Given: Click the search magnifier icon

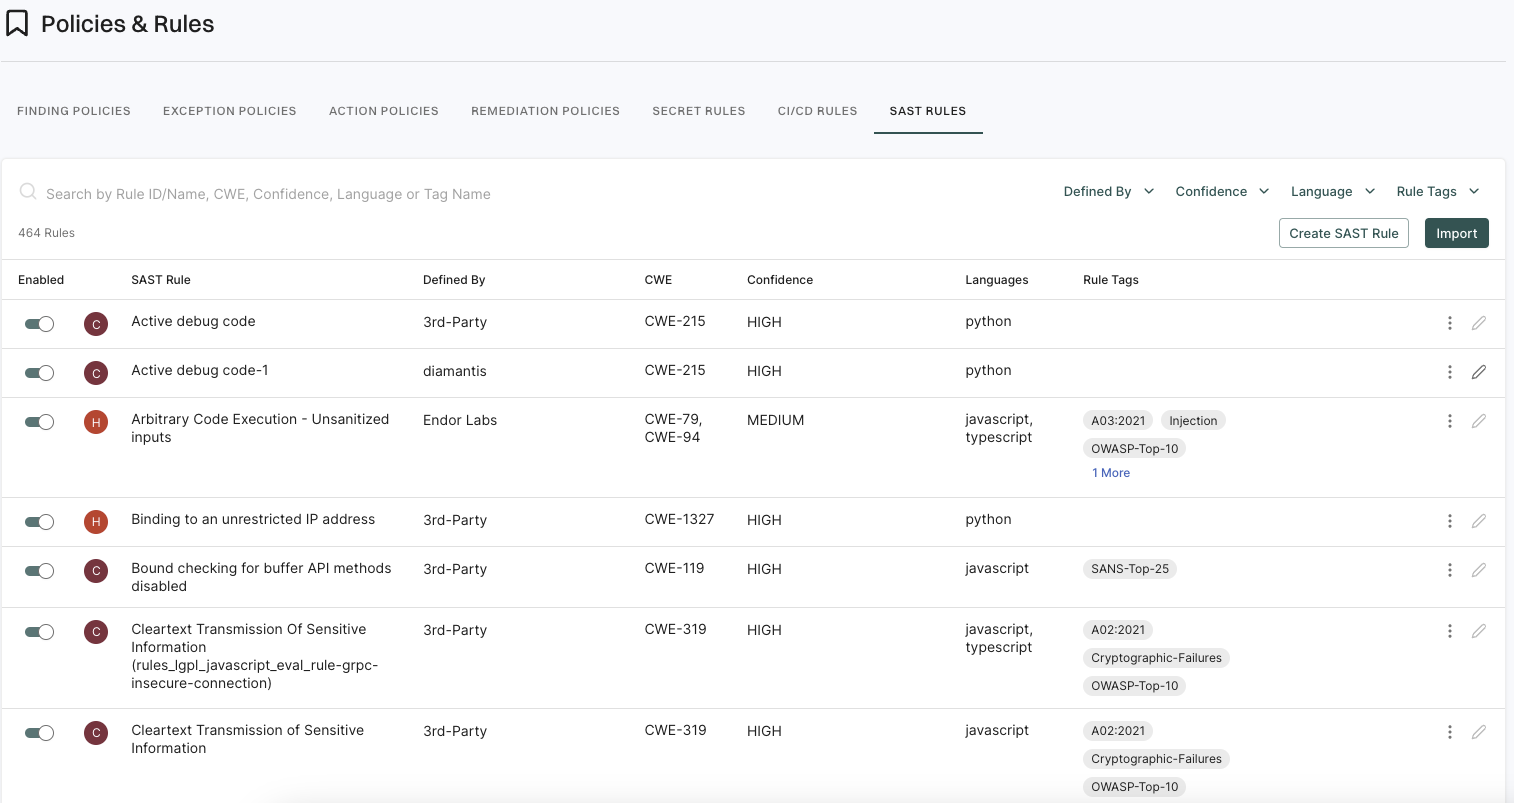Looking at the screenshot, I should pyautogui.click(x=28, y=192).
